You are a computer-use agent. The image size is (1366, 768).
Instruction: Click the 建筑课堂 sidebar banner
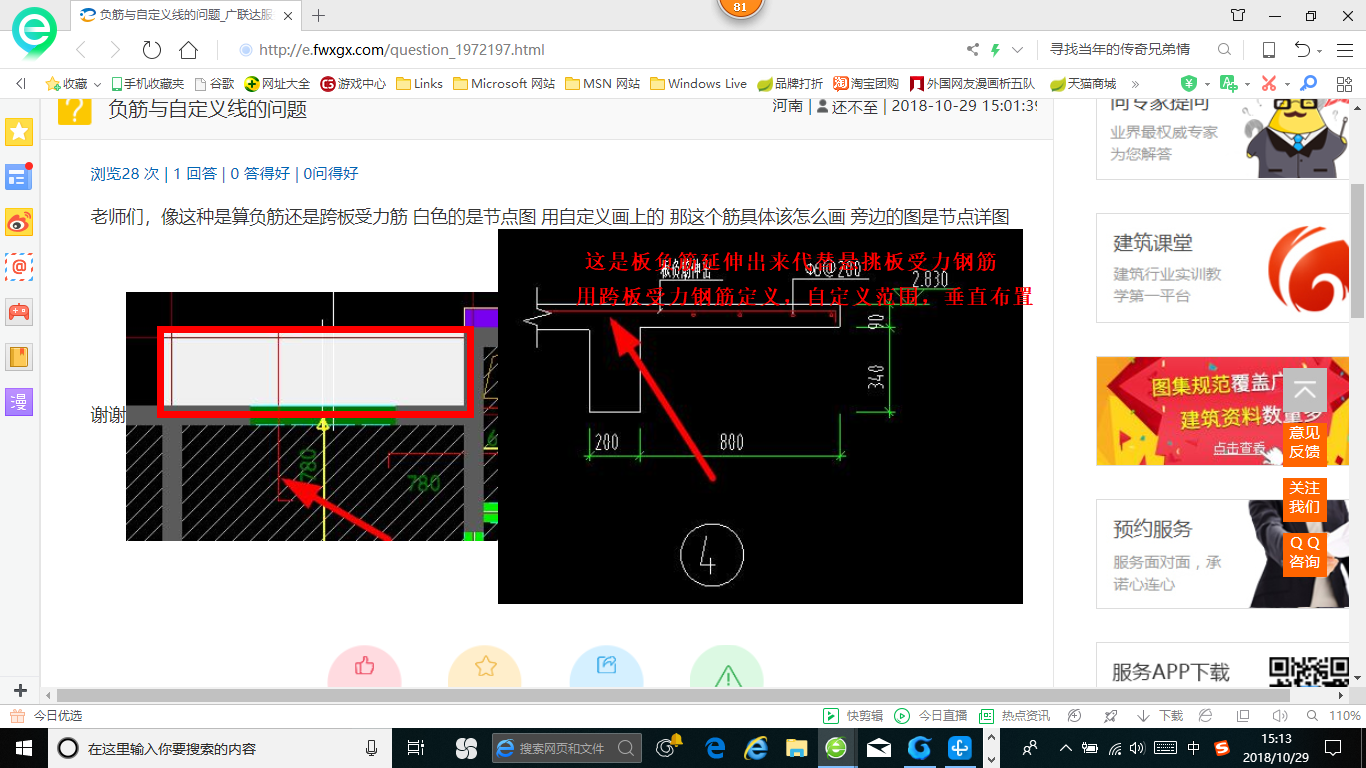pyautogui.click(x=1221, y=268)
